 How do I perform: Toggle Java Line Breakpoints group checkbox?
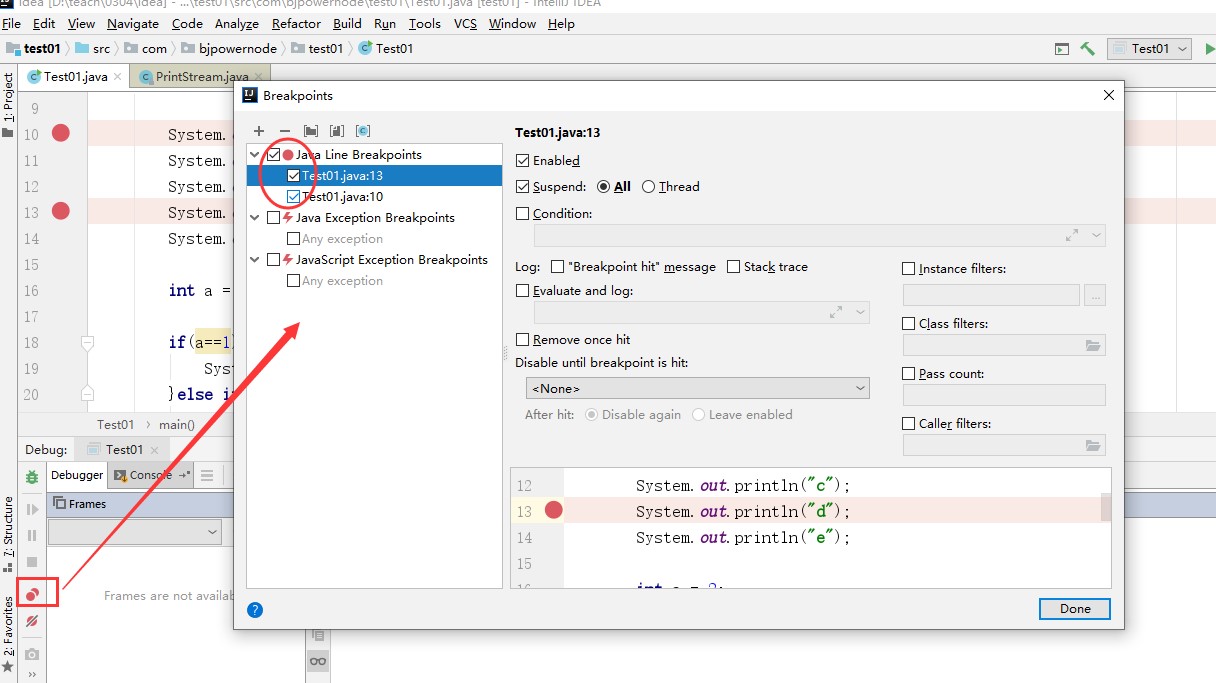(x=274, y=155)
